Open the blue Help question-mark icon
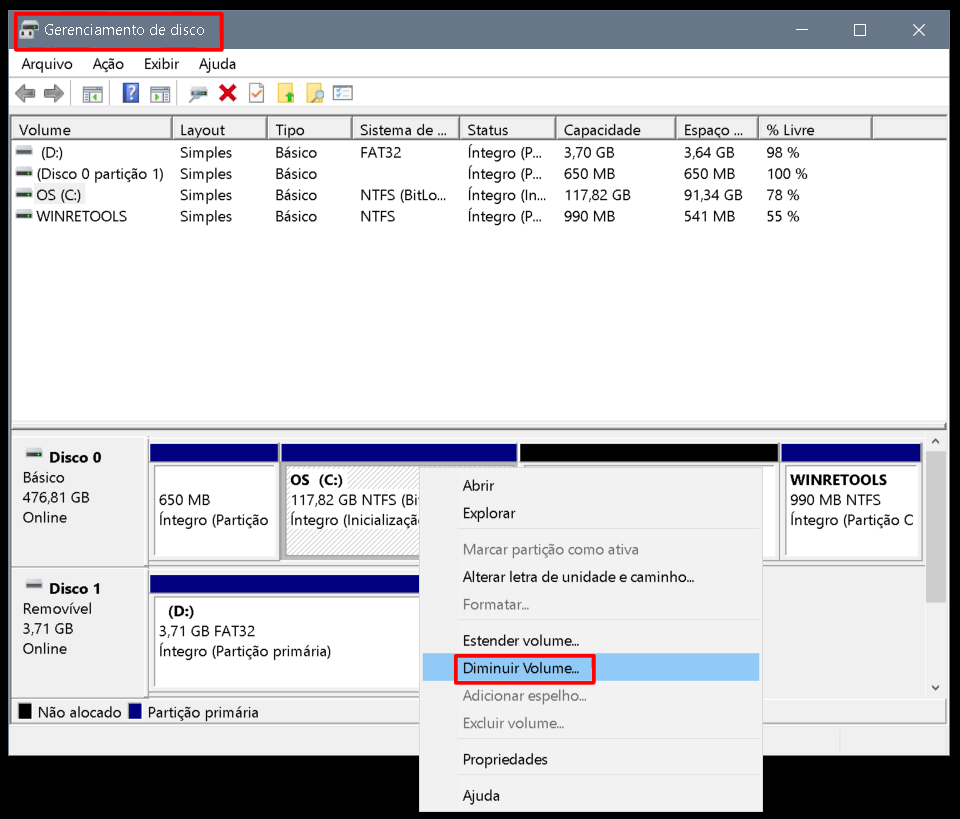 pyautogui.click(x=131, y=93)
